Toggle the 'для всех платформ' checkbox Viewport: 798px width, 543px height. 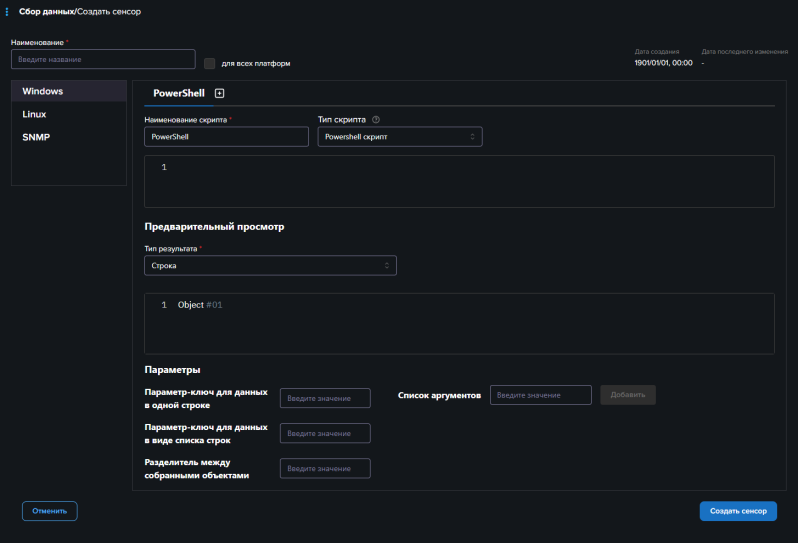click(209, 64)
